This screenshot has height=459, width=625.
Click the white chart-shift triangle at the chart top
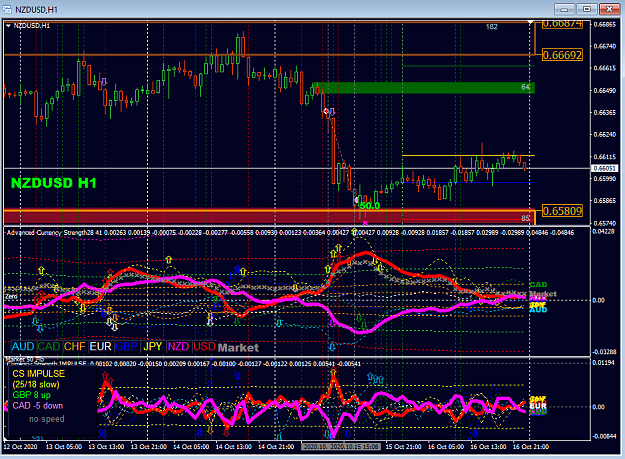[x=530, y=22]
